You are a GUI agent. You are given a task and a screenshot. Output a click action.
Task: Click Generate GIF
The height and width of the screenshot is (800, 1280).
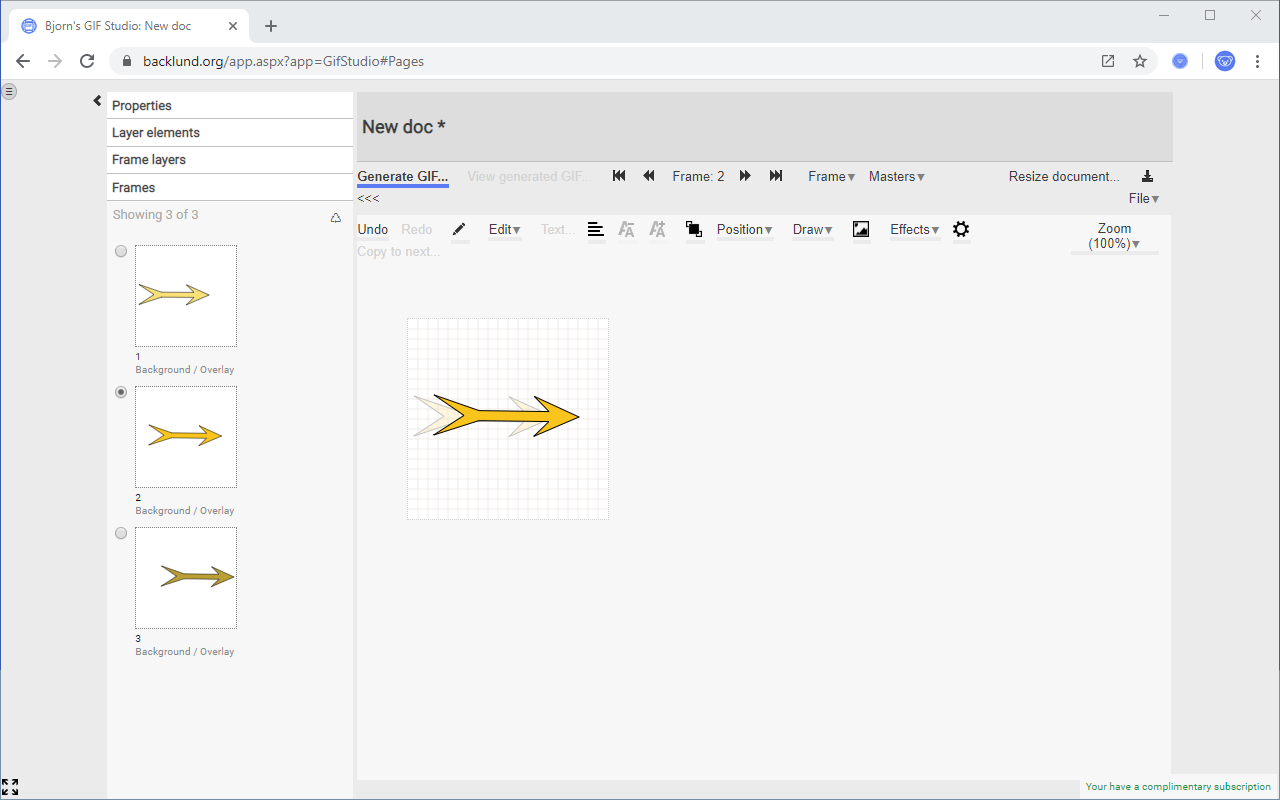(402, 176)
